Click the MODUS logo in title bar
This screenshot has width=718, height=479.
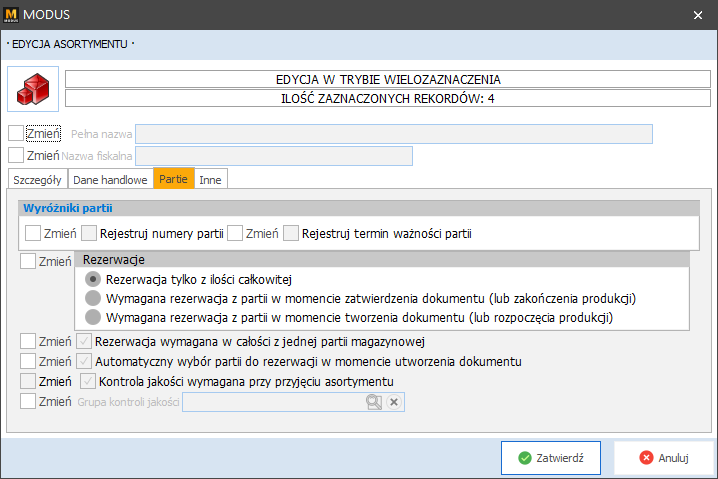pos(12,14)
